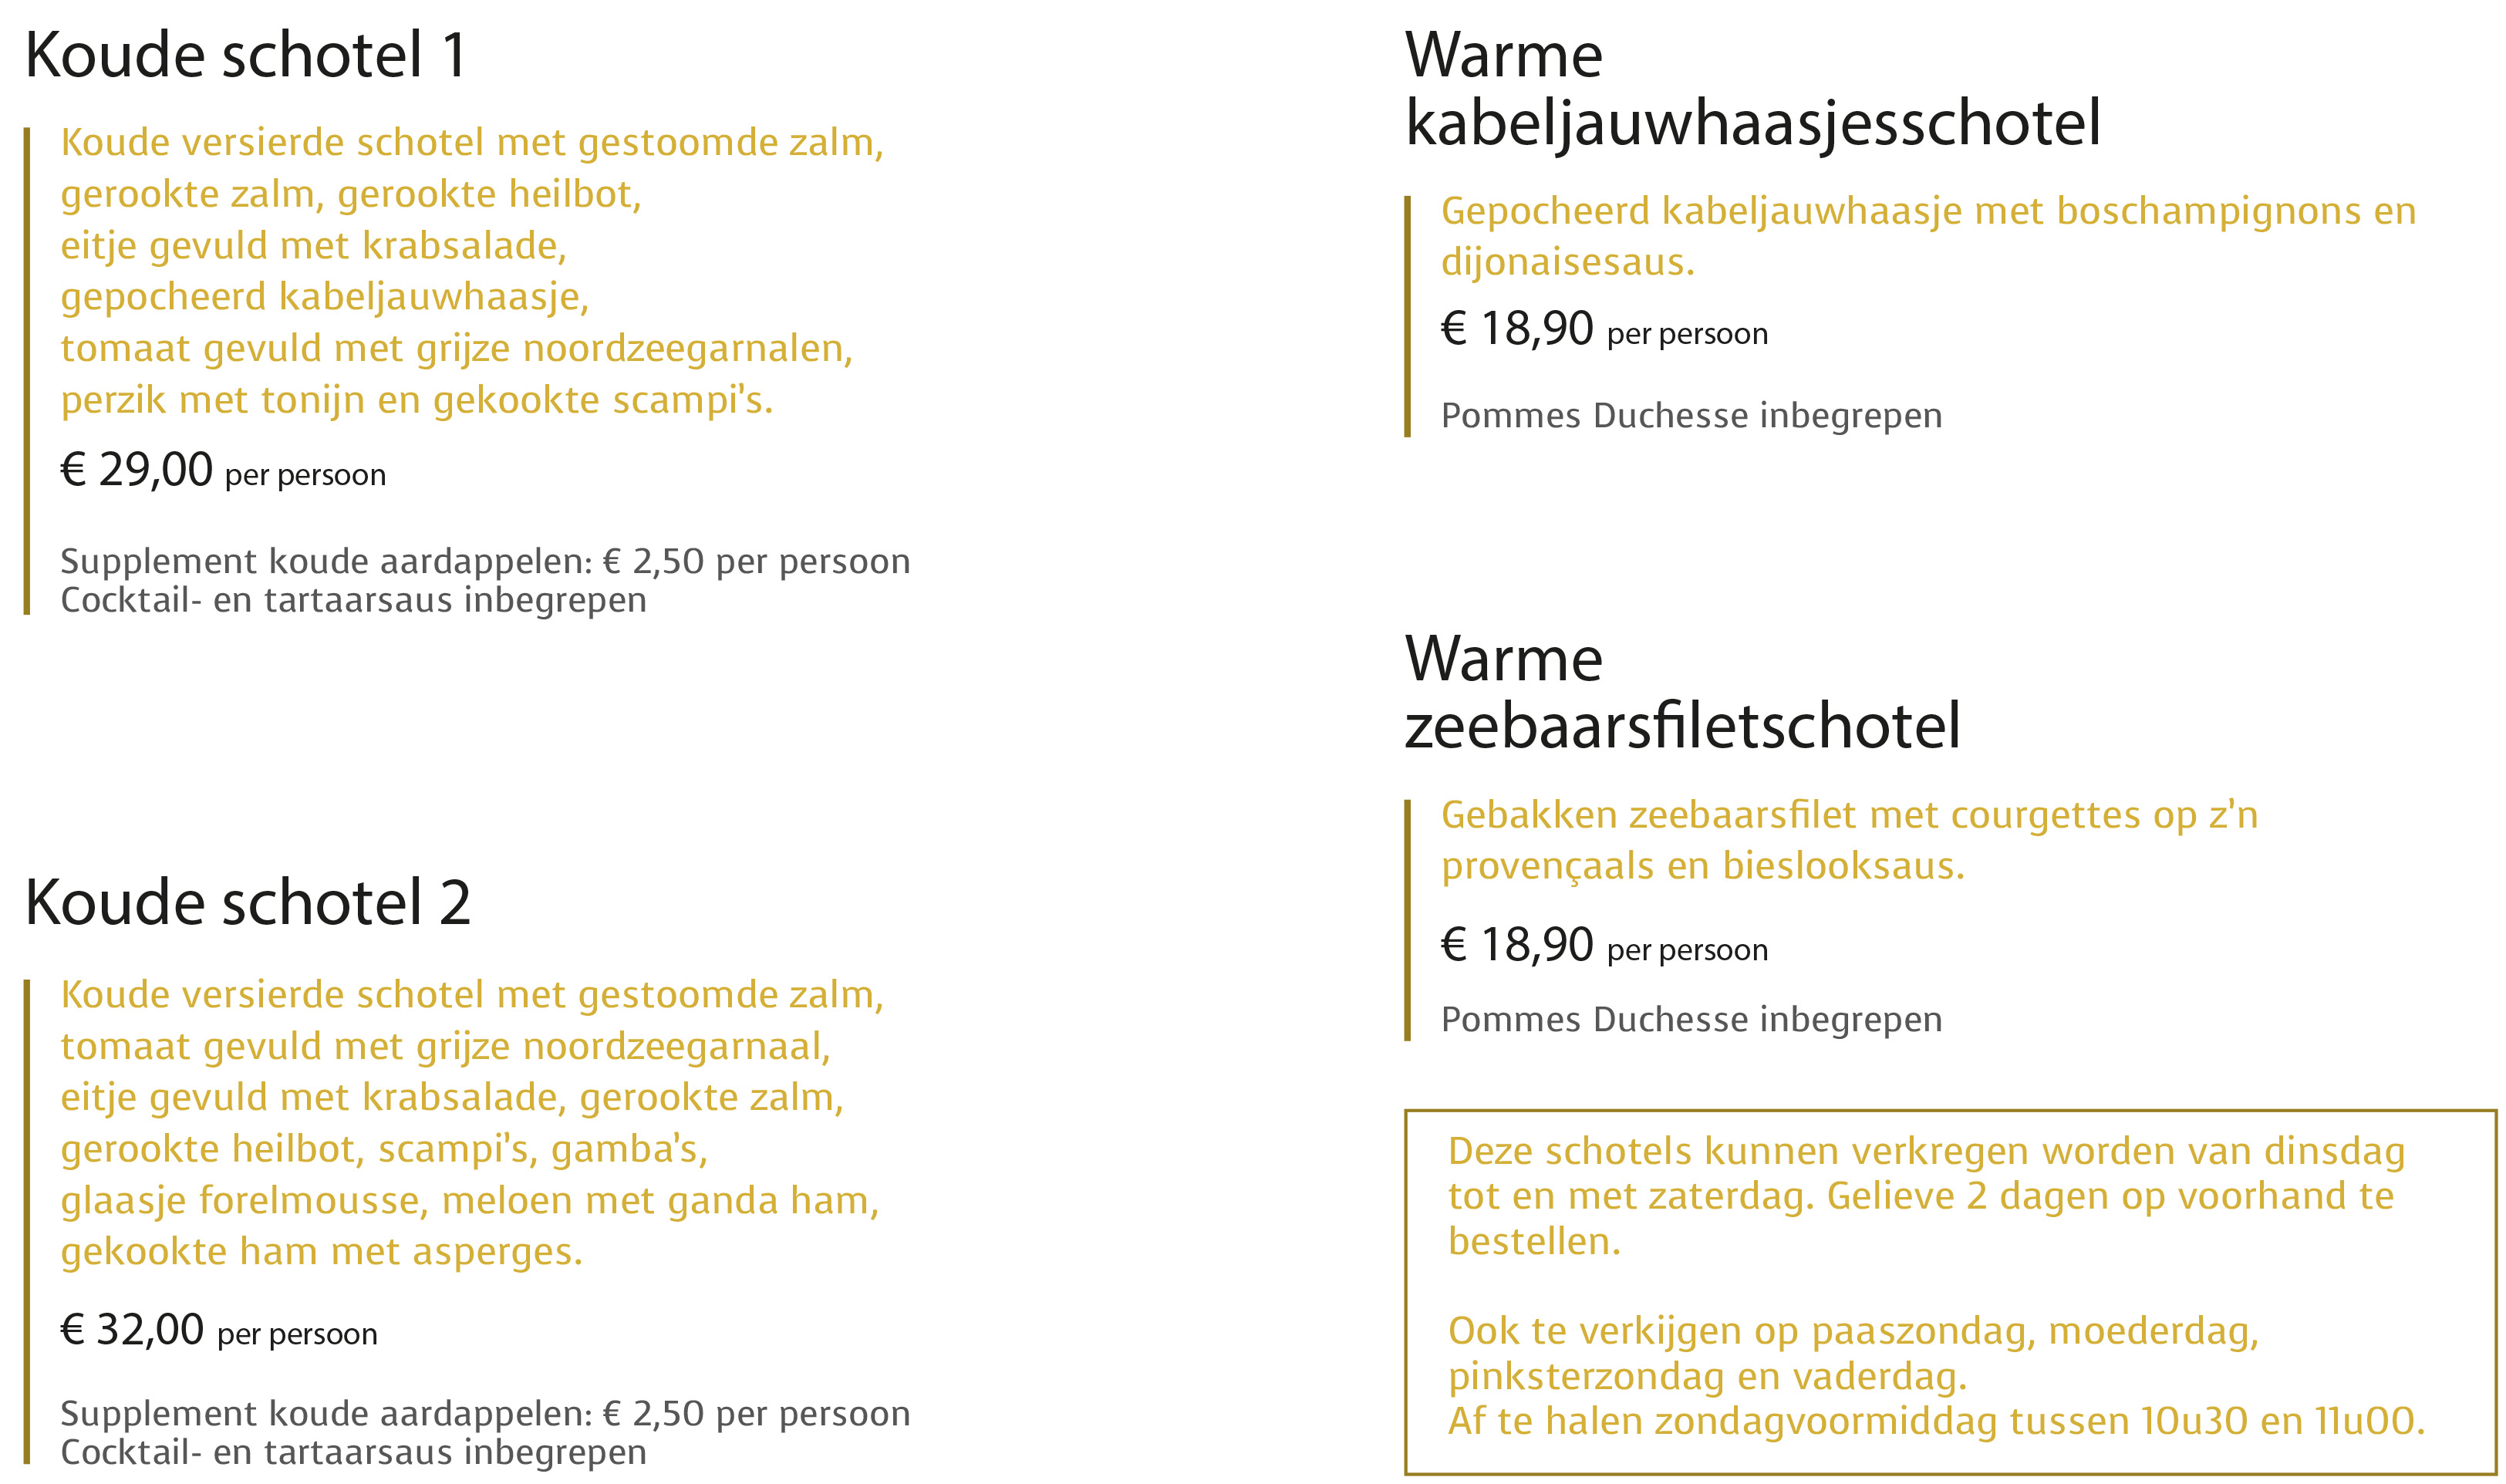Click 'glaasje forelmousse, meloen met ganda ham' line
This screenshot has width=2506, height=1484.
[x=470, y=1200]
